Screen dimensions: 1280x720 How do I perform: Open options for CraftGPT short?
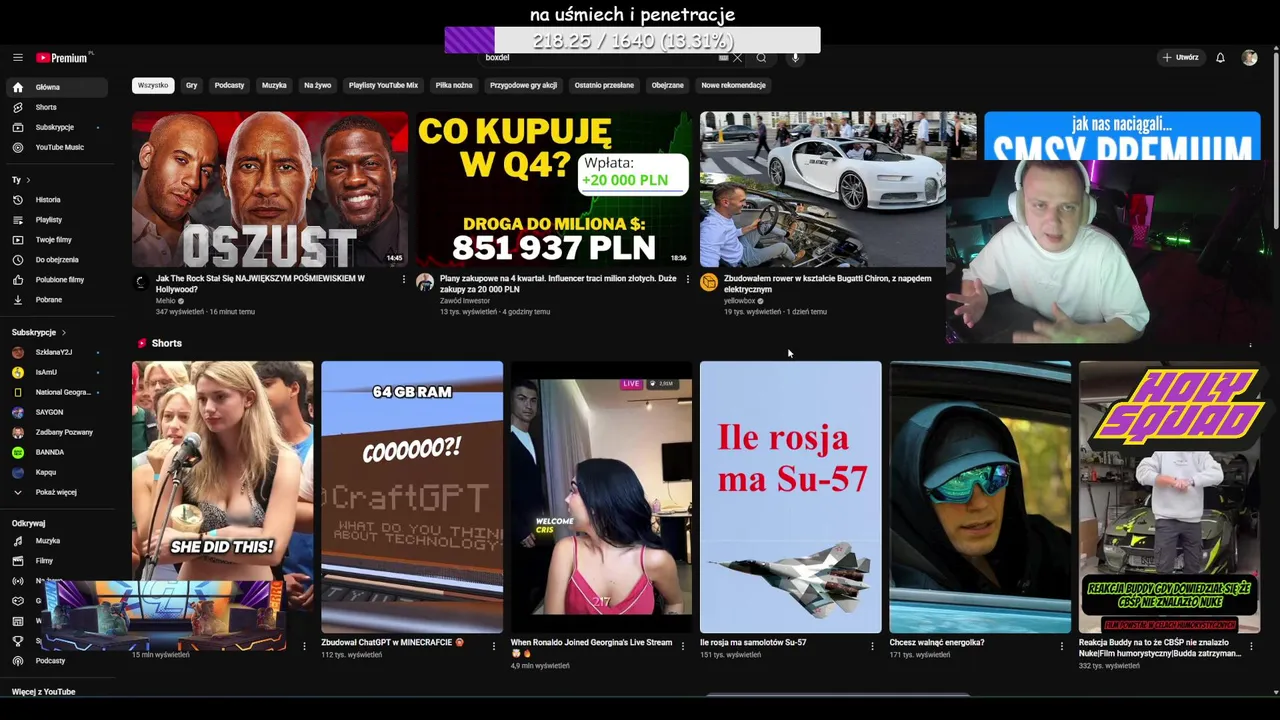(494, 646)
